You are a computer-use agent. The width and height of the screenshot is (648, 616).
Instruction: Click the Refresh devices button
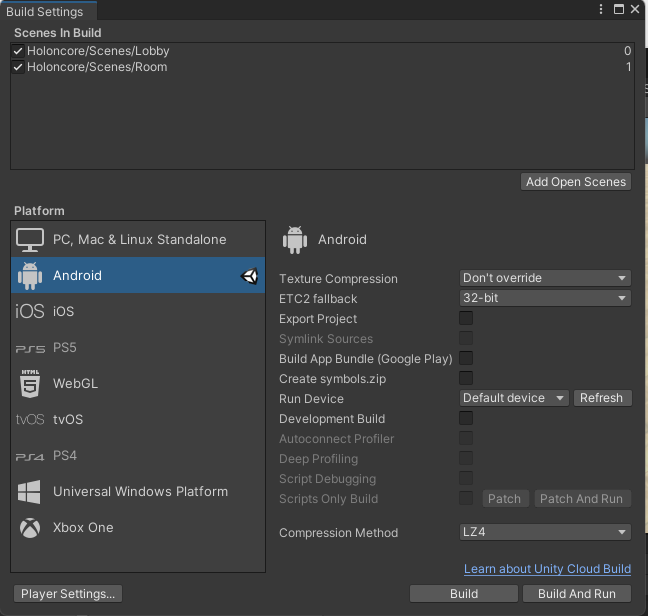tap(602, 398)
